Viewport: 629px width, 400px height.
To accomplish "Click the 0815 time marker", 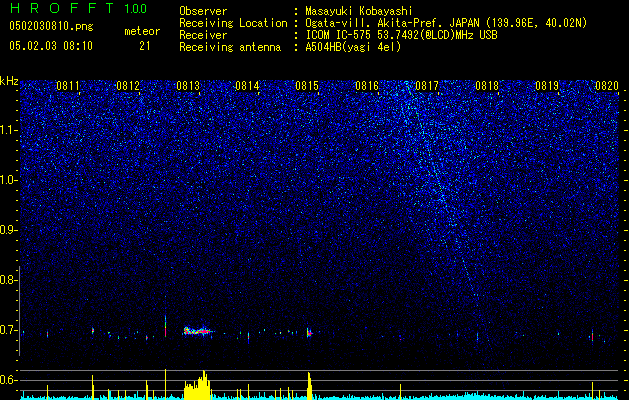I will [307, 86].
